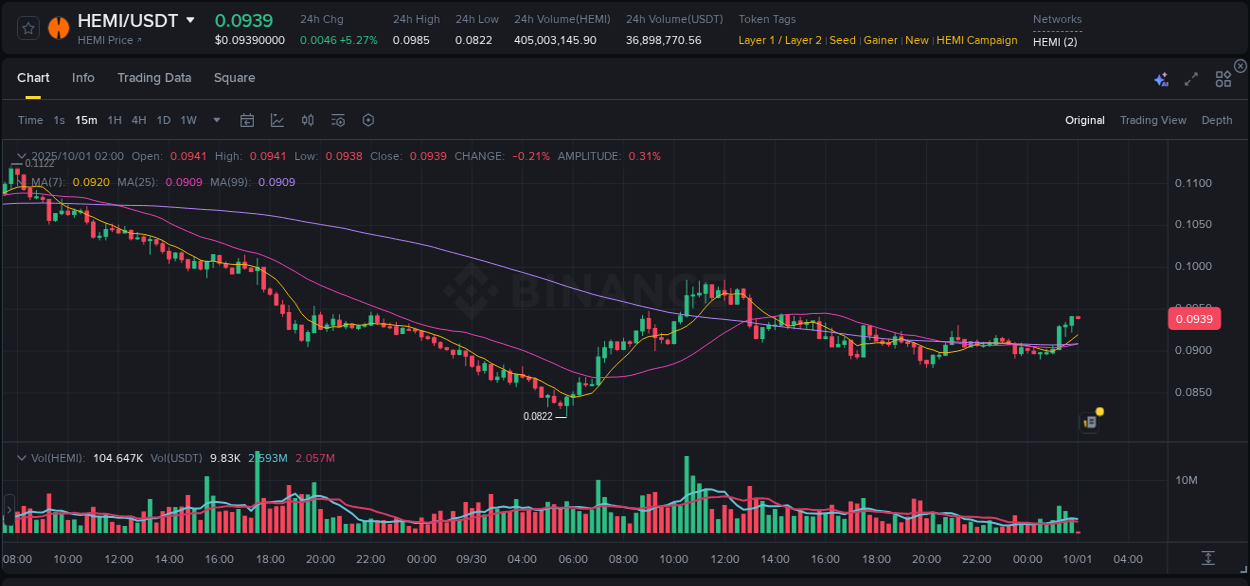The image size is (1250, 586).
Task: Open the indicator list settings icon
Action: point(337,119)
